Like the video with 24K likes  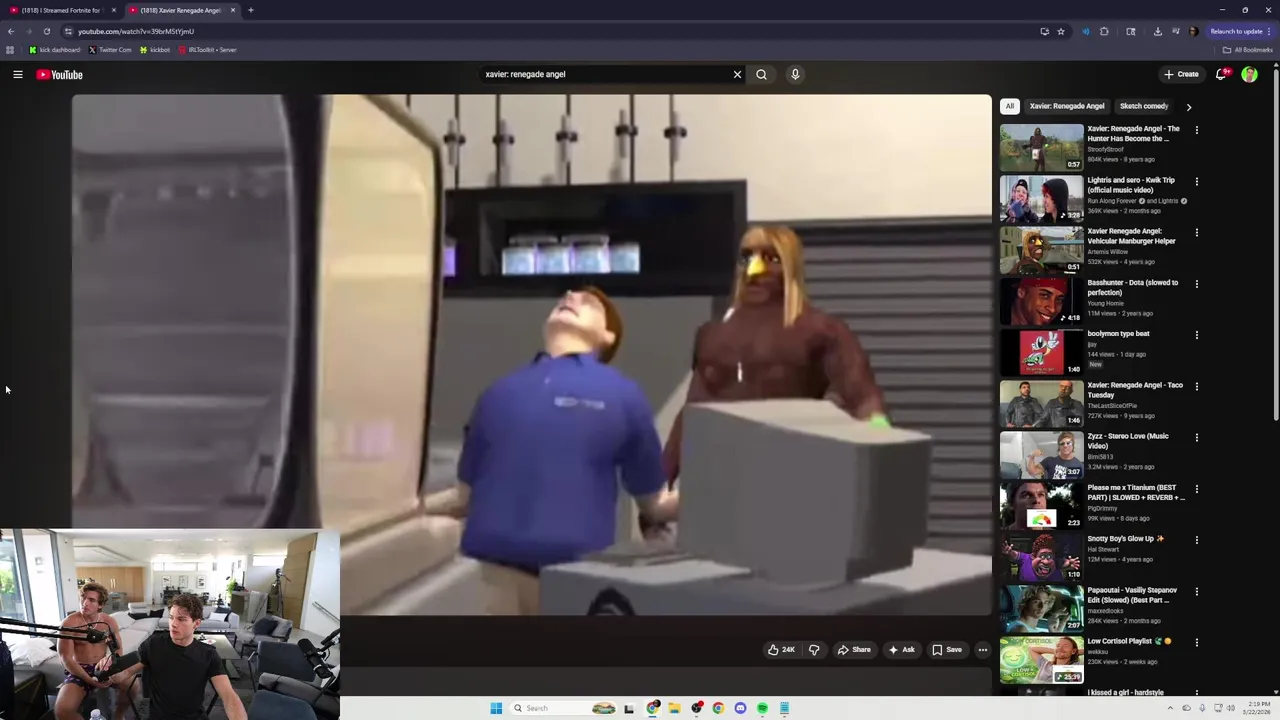point(781,650)
